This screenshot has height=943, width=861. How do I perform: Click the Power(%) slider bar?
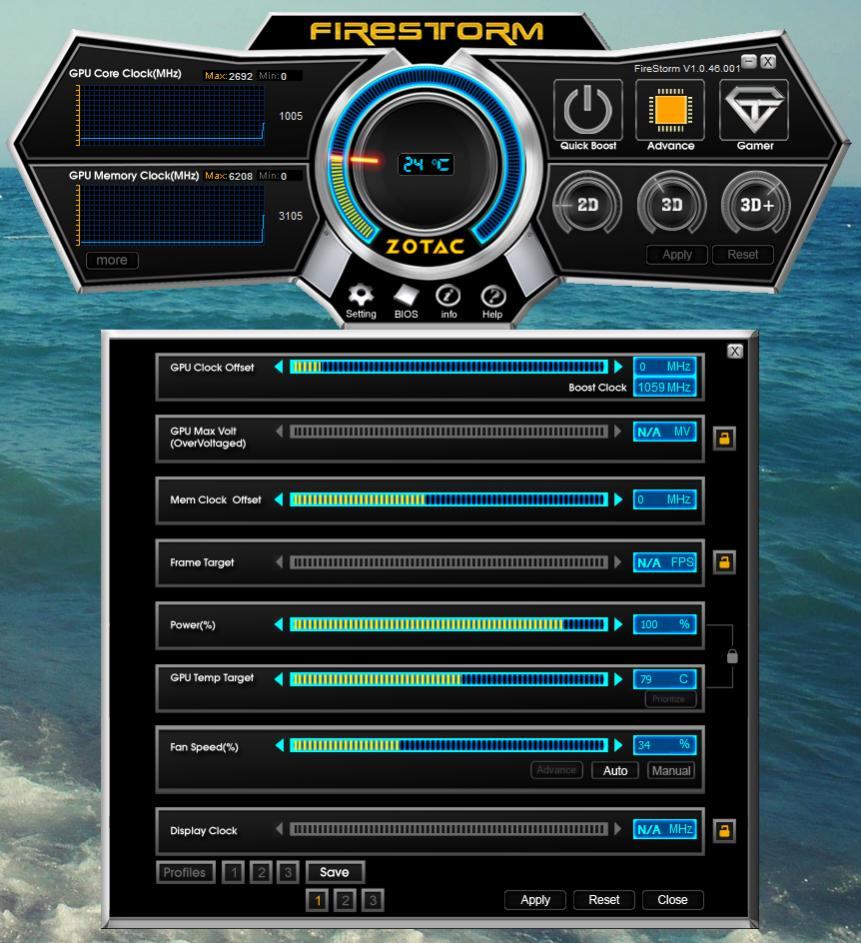point(449,624)
